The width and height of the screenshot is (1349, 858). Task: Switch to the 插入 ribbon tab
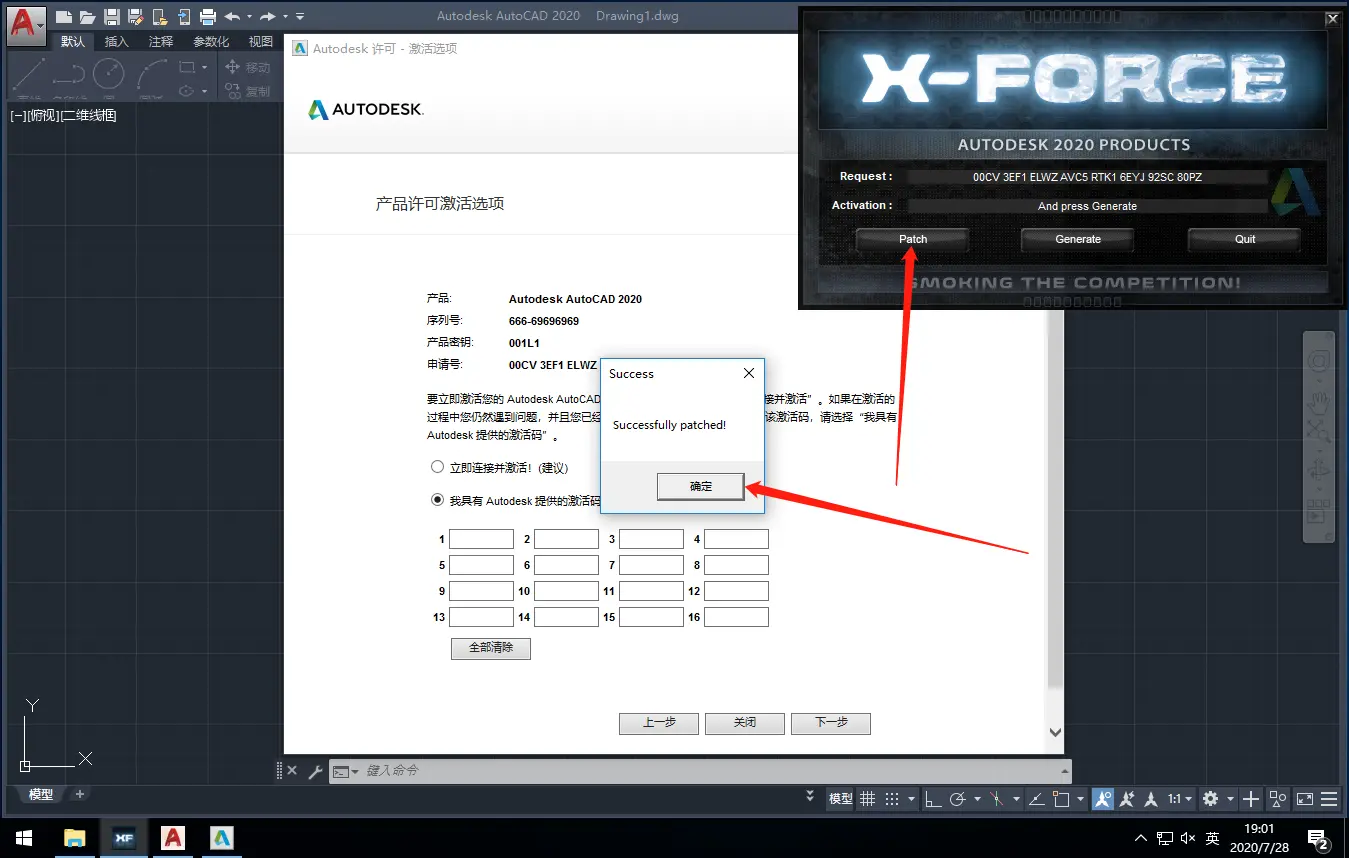tap(117, 42)
